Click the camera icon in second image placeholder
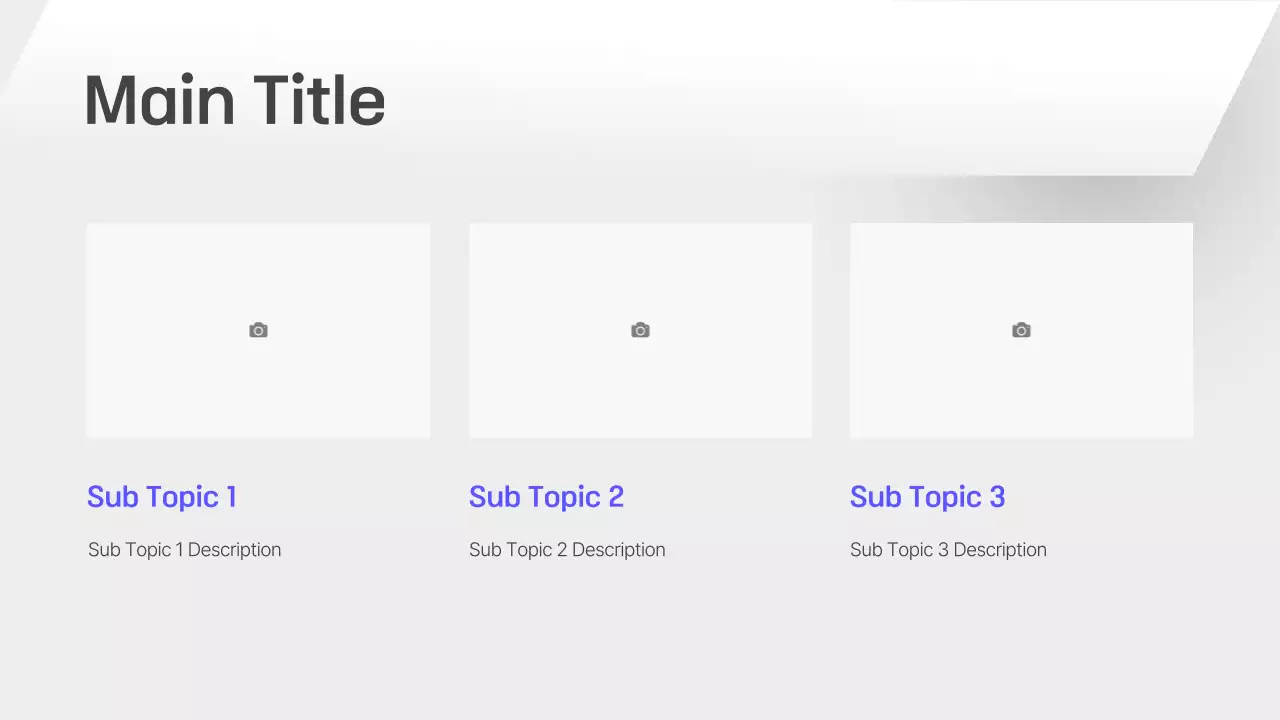 (x=640, y=330)
